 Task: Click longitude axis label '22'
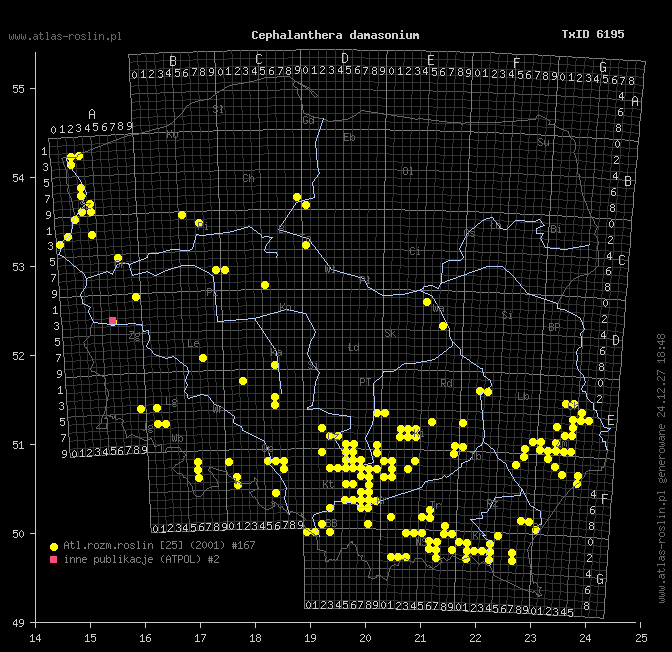[x=475, y=638]
